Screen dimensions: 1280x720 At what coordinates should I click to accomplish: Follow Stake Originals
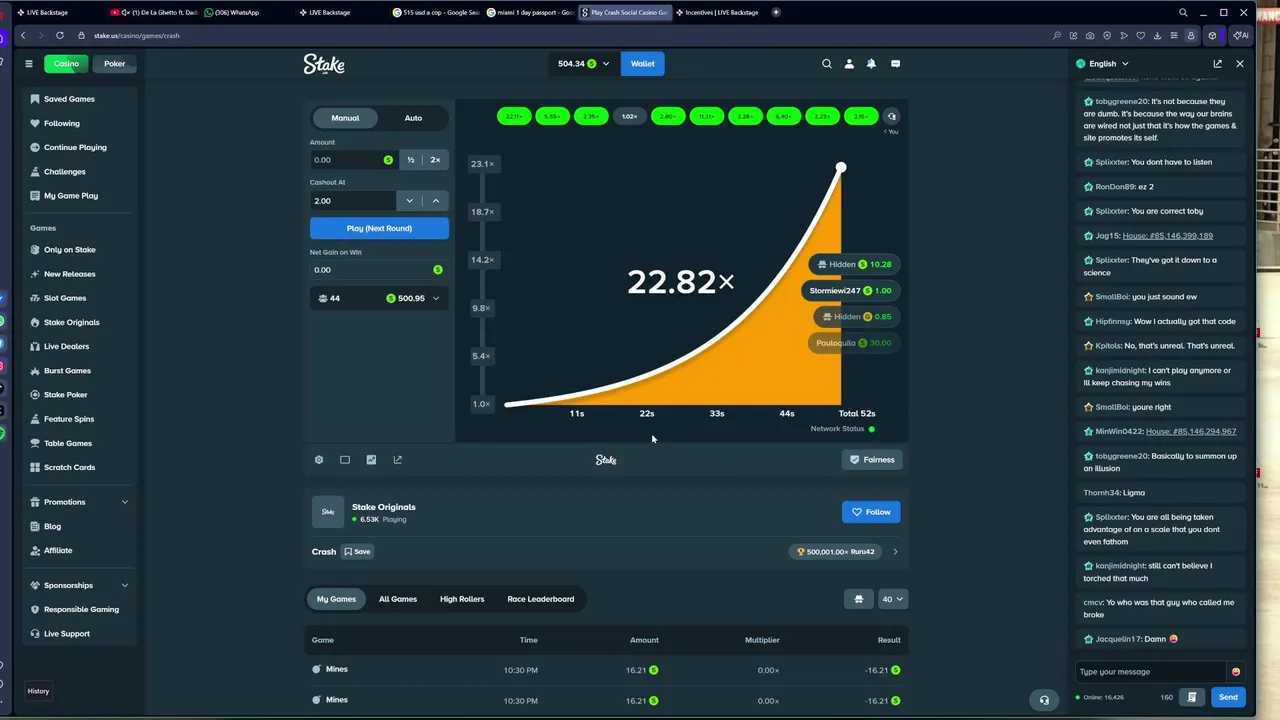click(871, 512)
